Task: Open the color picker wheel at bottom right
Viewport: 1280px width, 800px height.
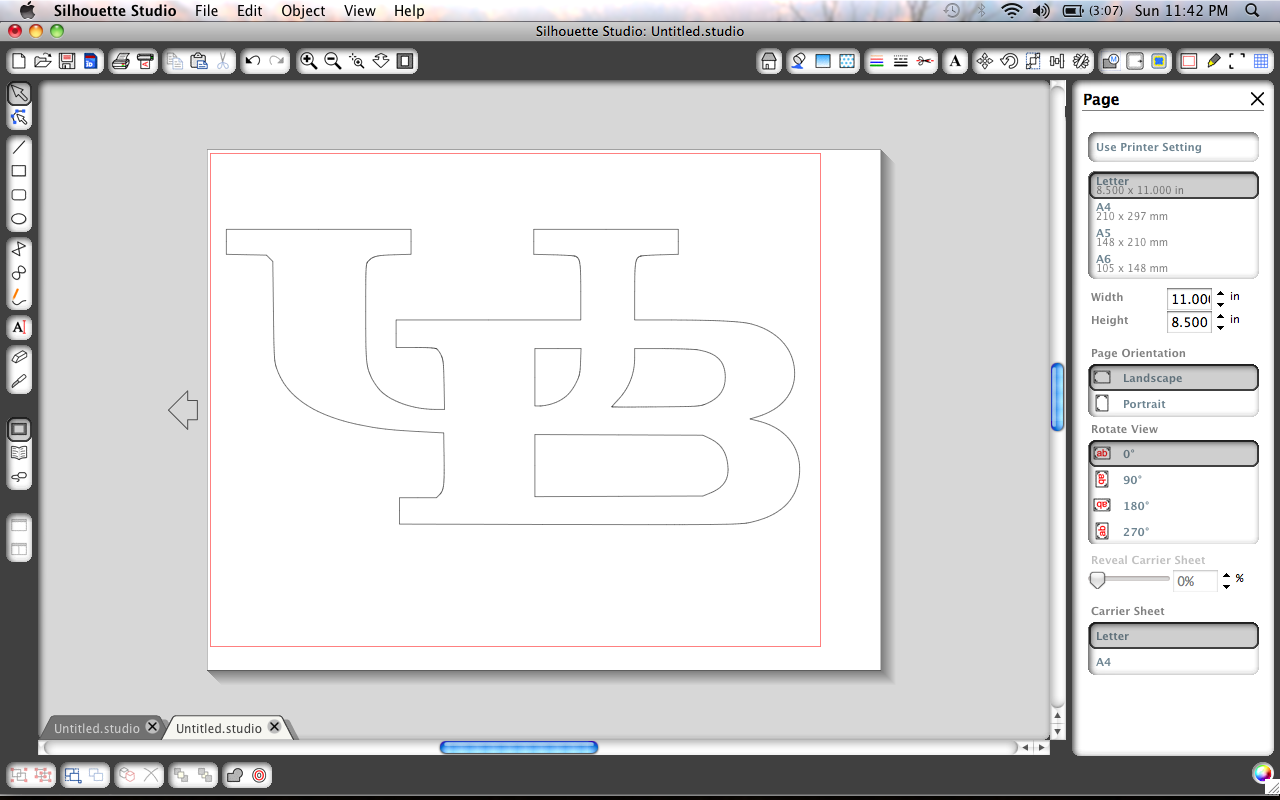Action: click(1263, 773)
